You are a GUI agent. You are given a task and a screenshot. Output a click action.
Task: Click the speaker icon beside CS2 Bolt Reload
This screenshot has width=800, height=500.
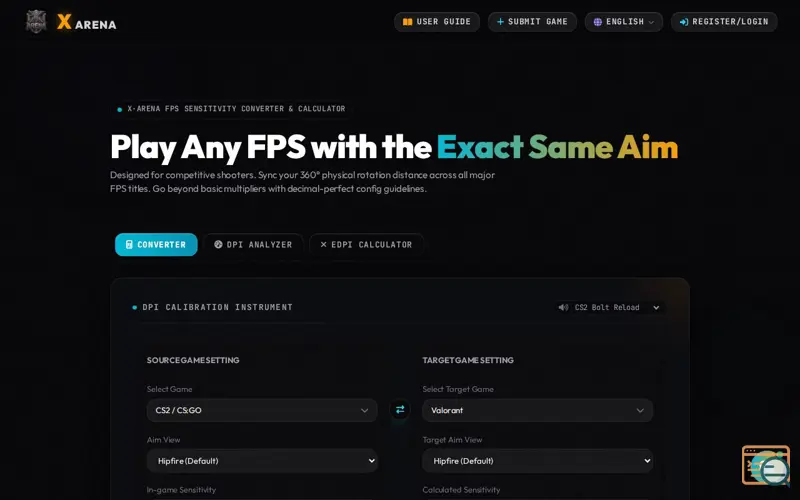pyautogui.click(x=563, y=307)
